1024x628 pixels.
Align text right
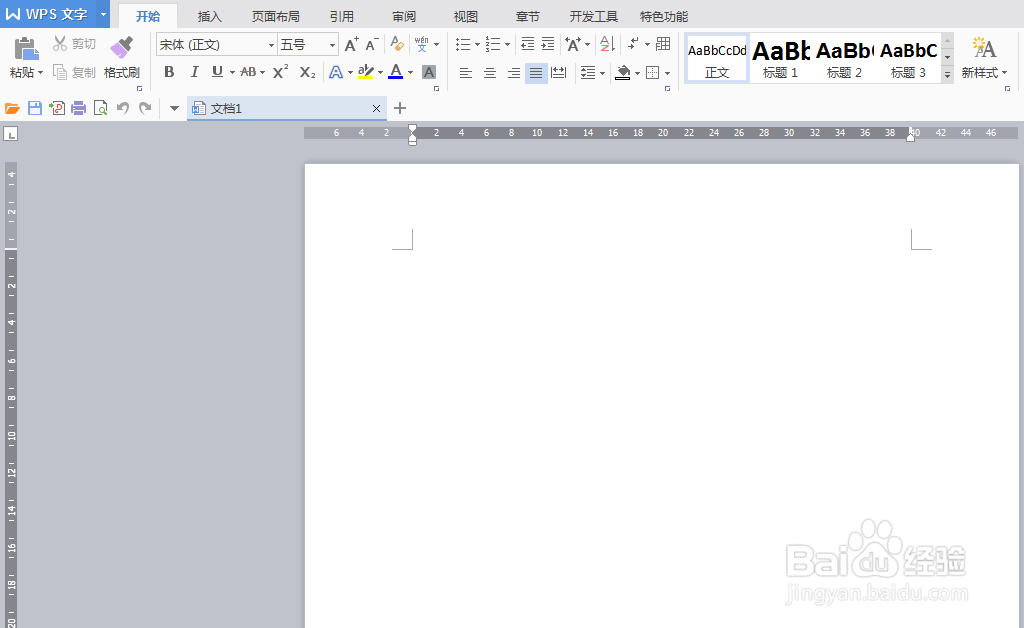pos(514,72)
